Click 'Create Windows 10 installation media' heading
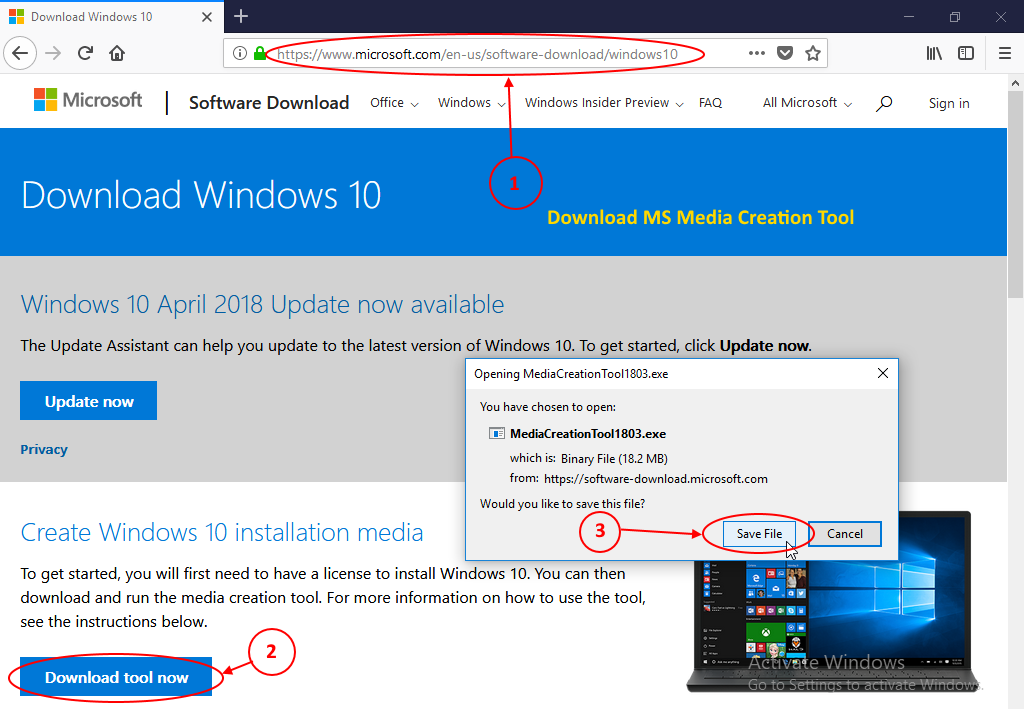 coord(222,532)
